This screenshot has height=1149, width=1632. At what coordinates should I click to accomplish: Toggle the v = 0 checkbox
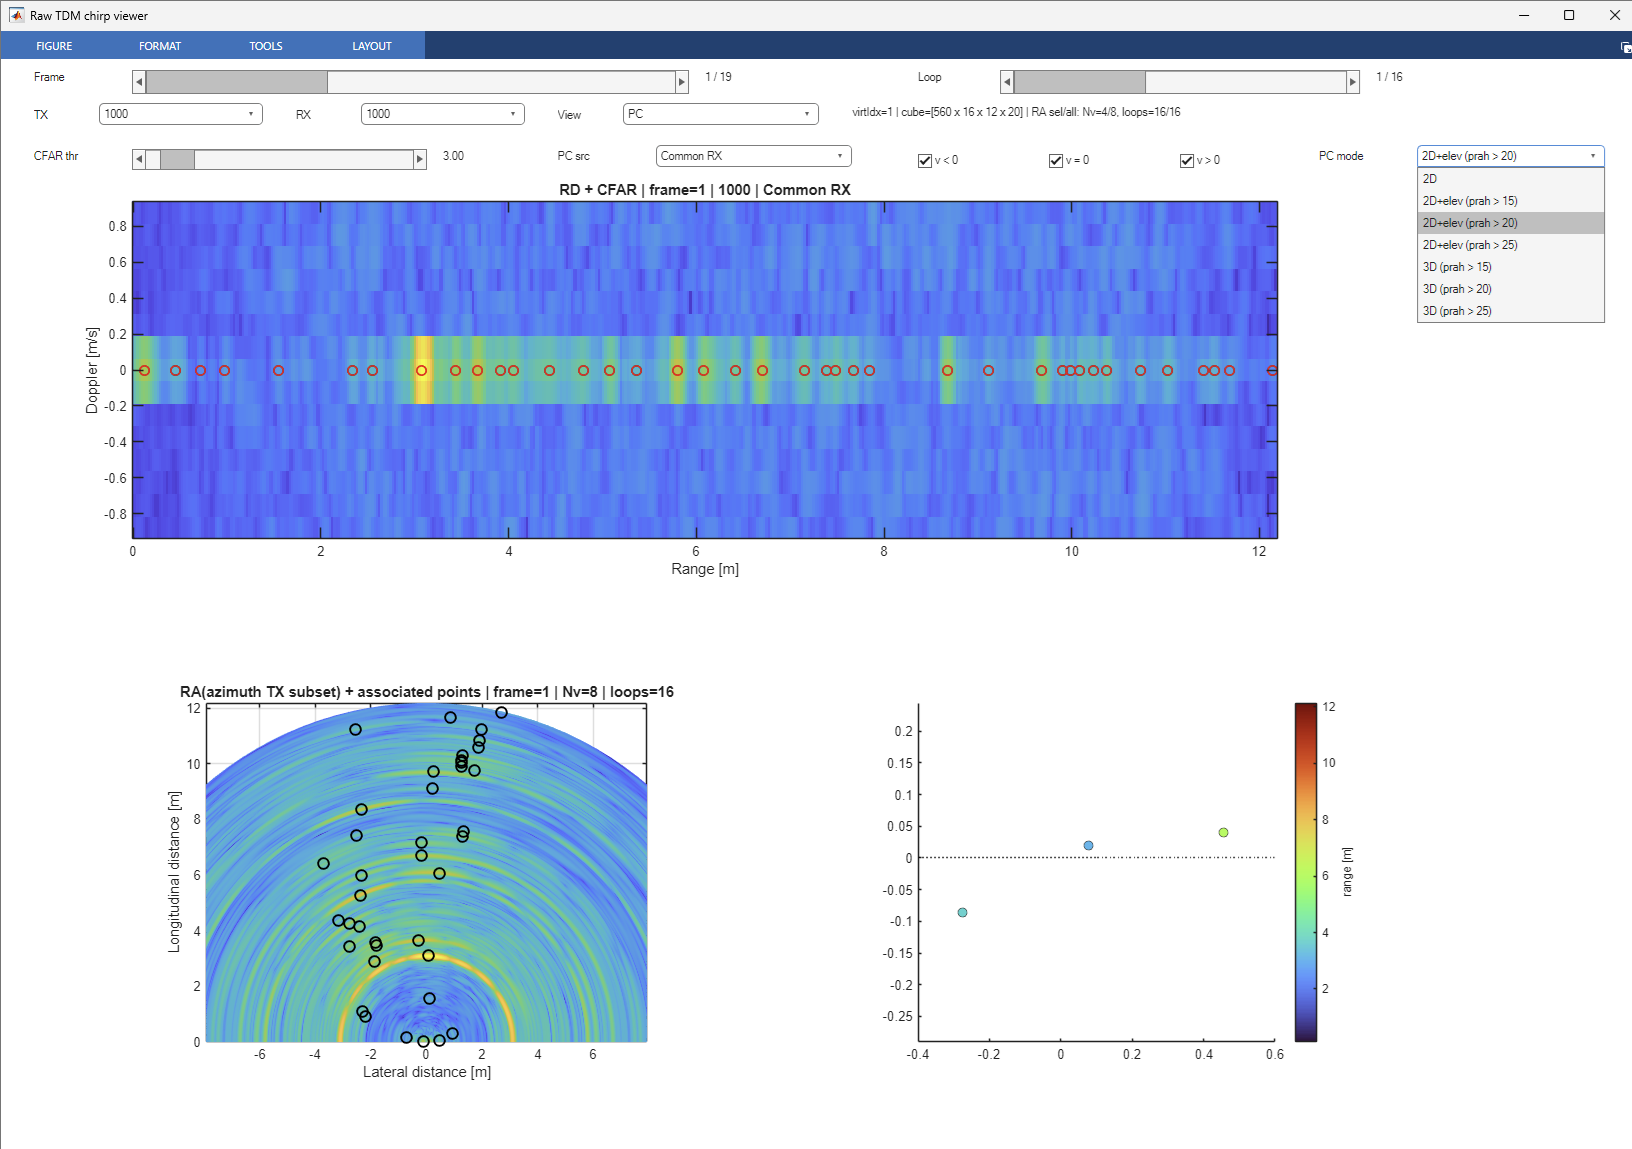[1056, 161]
